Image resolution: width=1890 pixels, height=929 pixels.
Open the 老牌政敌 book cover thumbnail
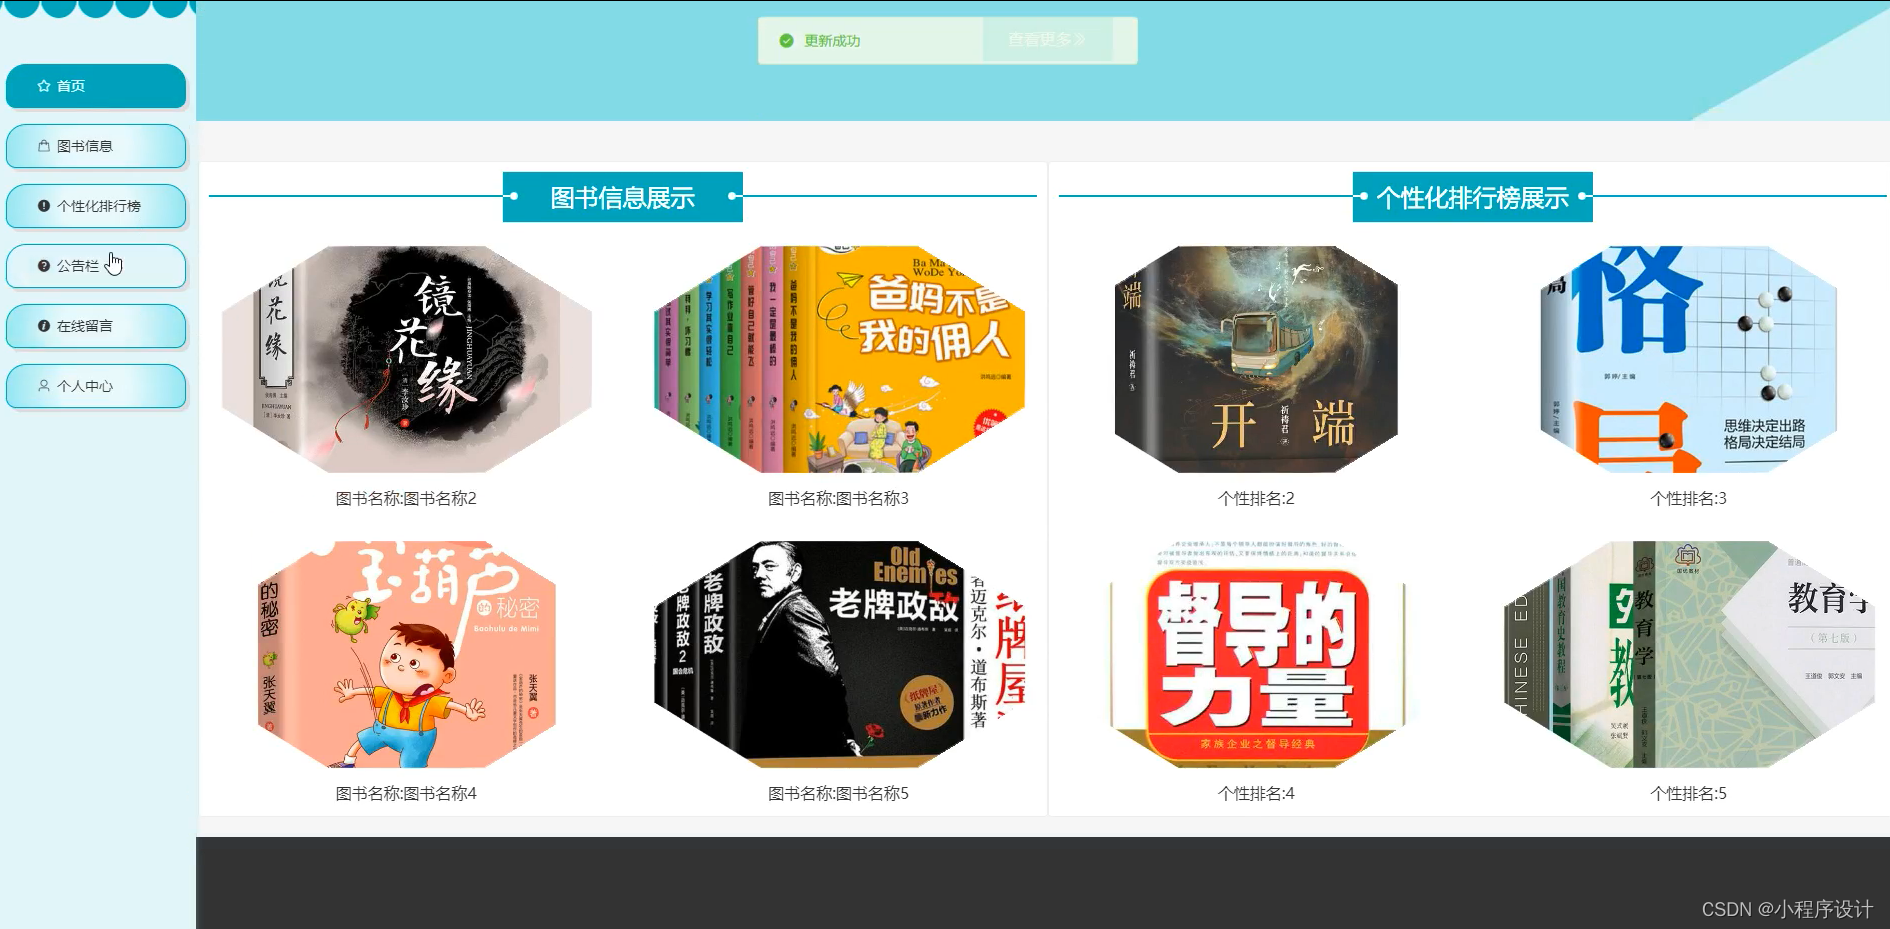[839, 654]
